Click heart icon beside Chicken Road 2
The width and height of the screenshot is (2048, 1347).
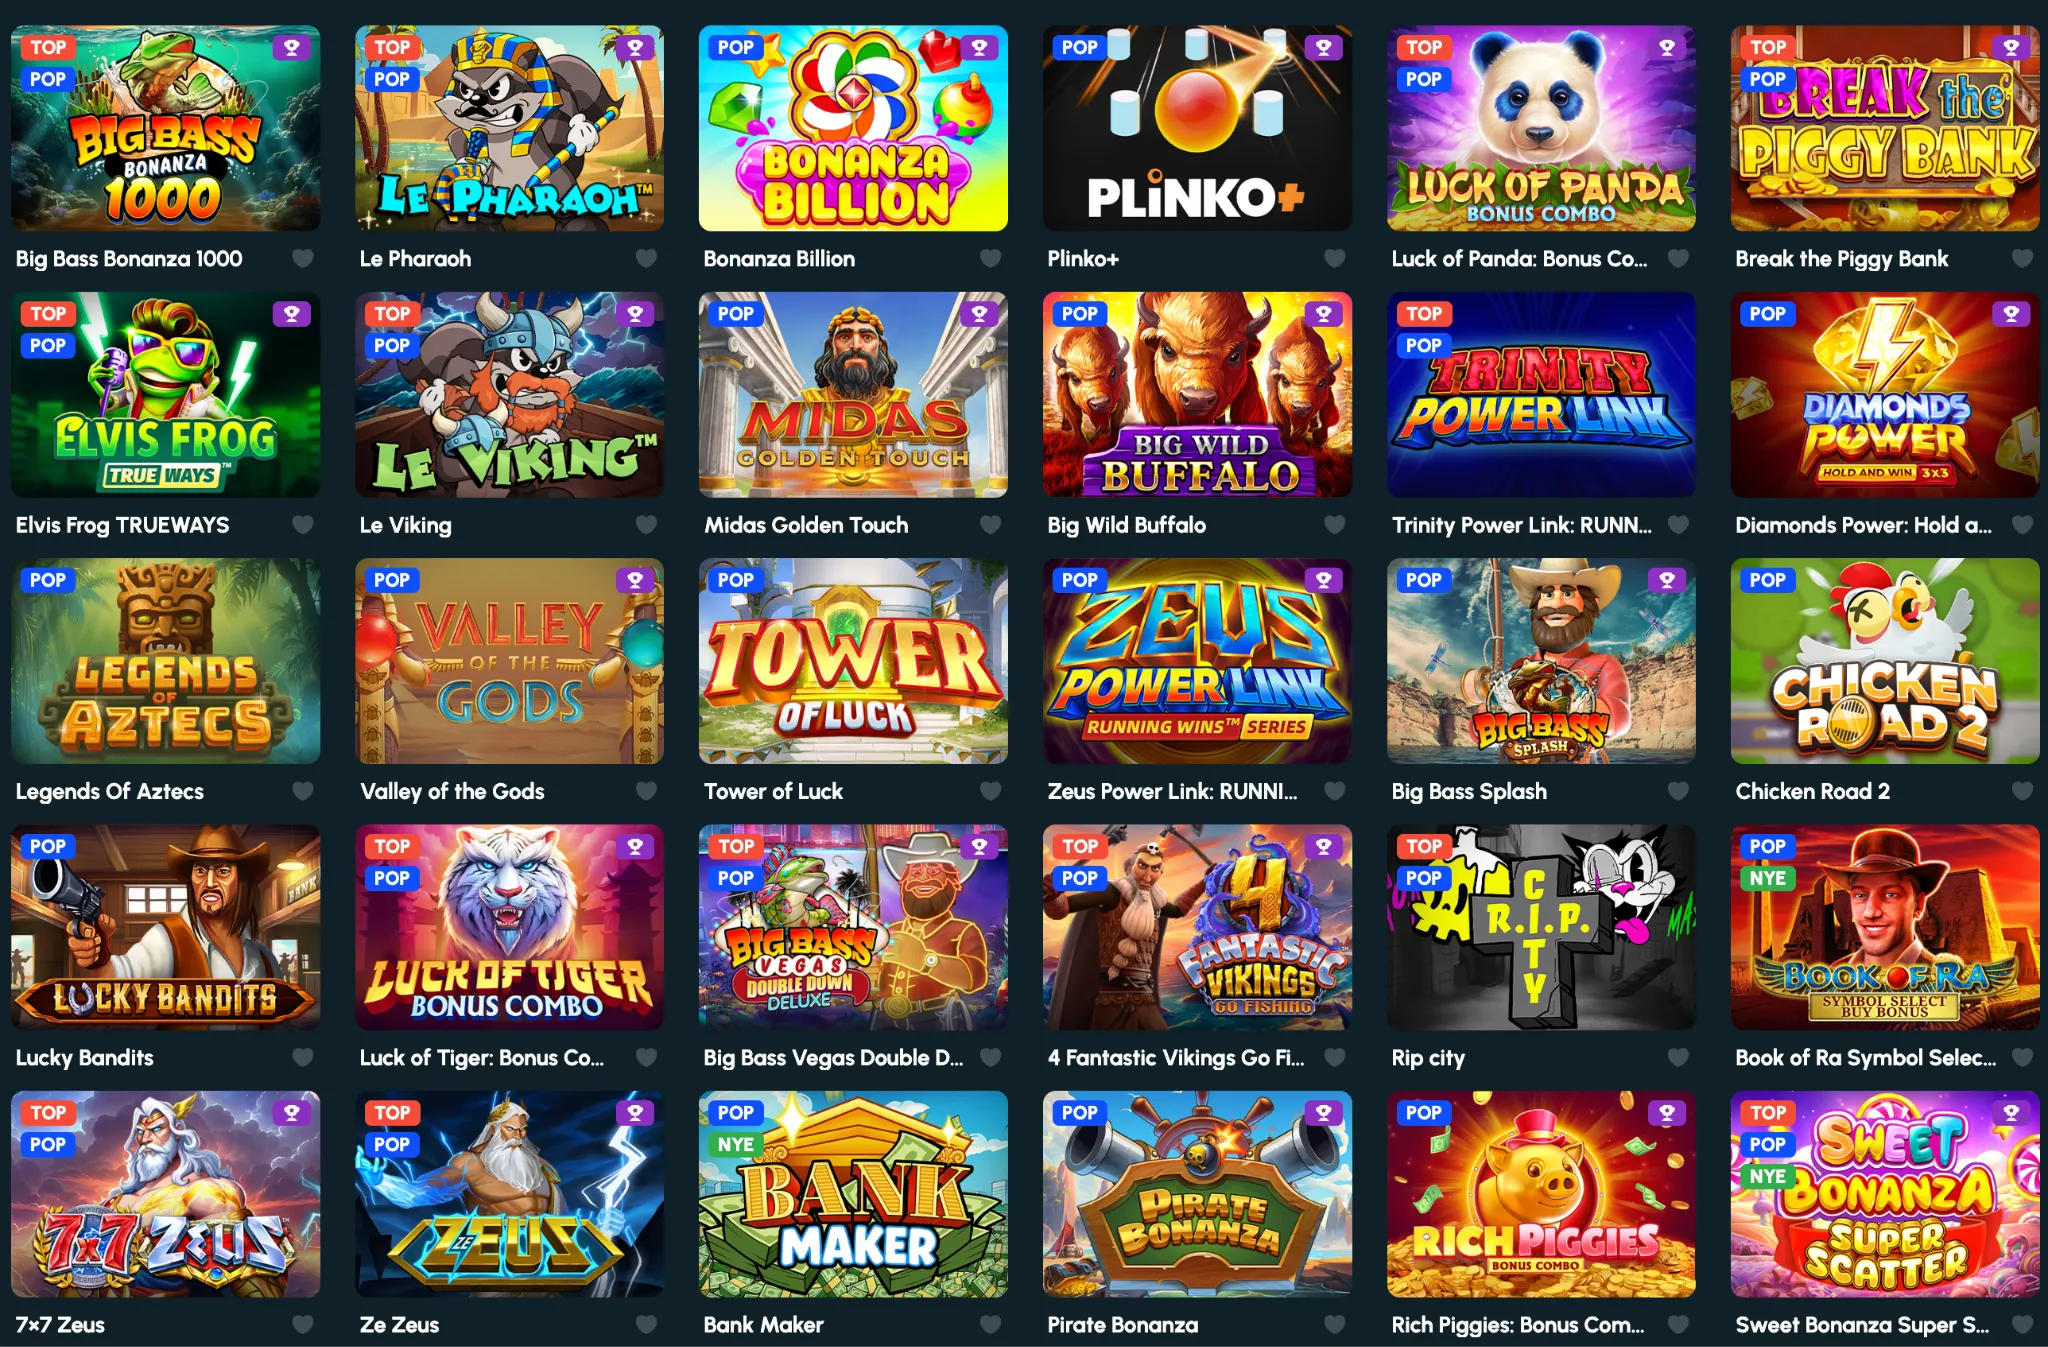[x=2023, y=791]
